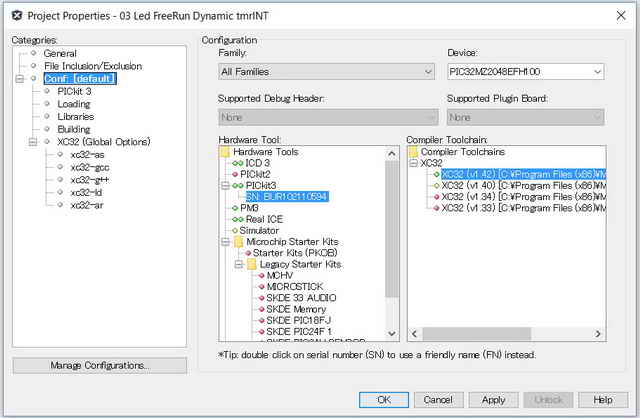The width and height of the screenshot is (640, 418).
Task: Click the Apply button
Action: click(x=493, y=400)
